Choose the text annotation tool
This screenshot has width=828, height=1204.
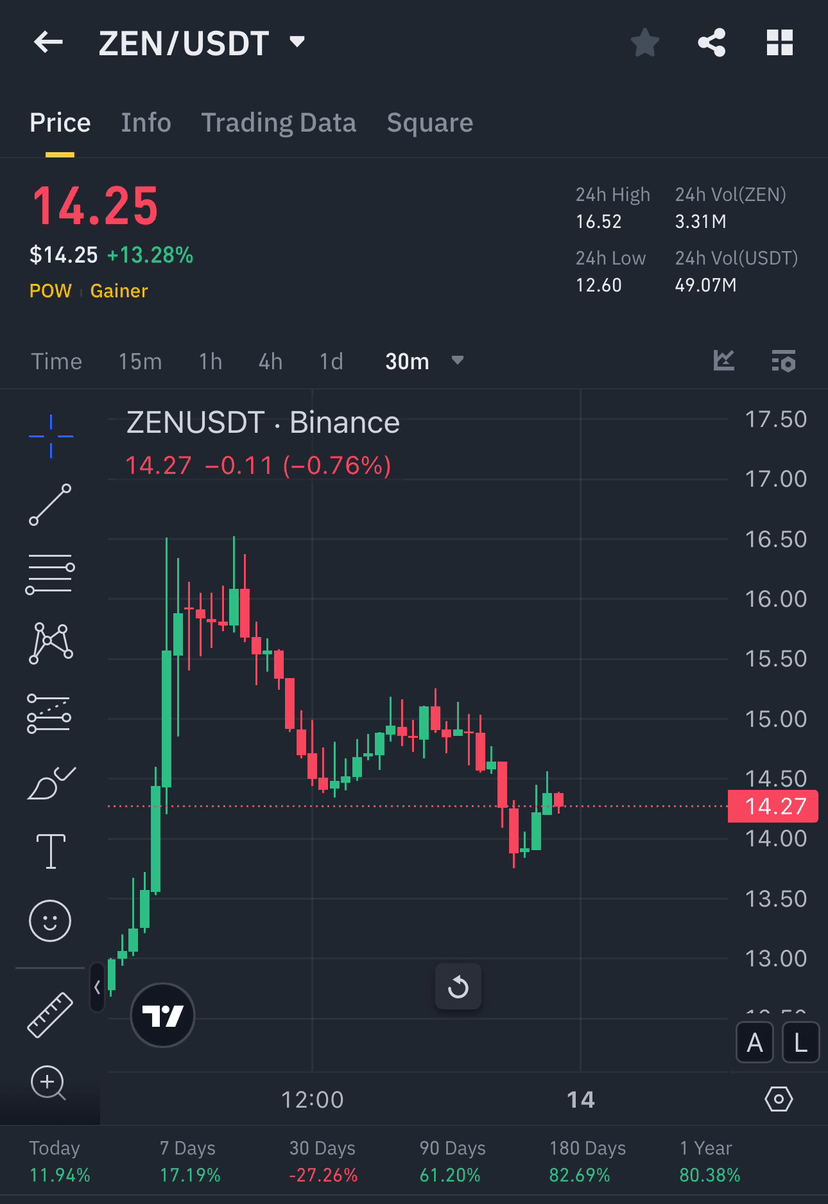(x=50, y=851)
